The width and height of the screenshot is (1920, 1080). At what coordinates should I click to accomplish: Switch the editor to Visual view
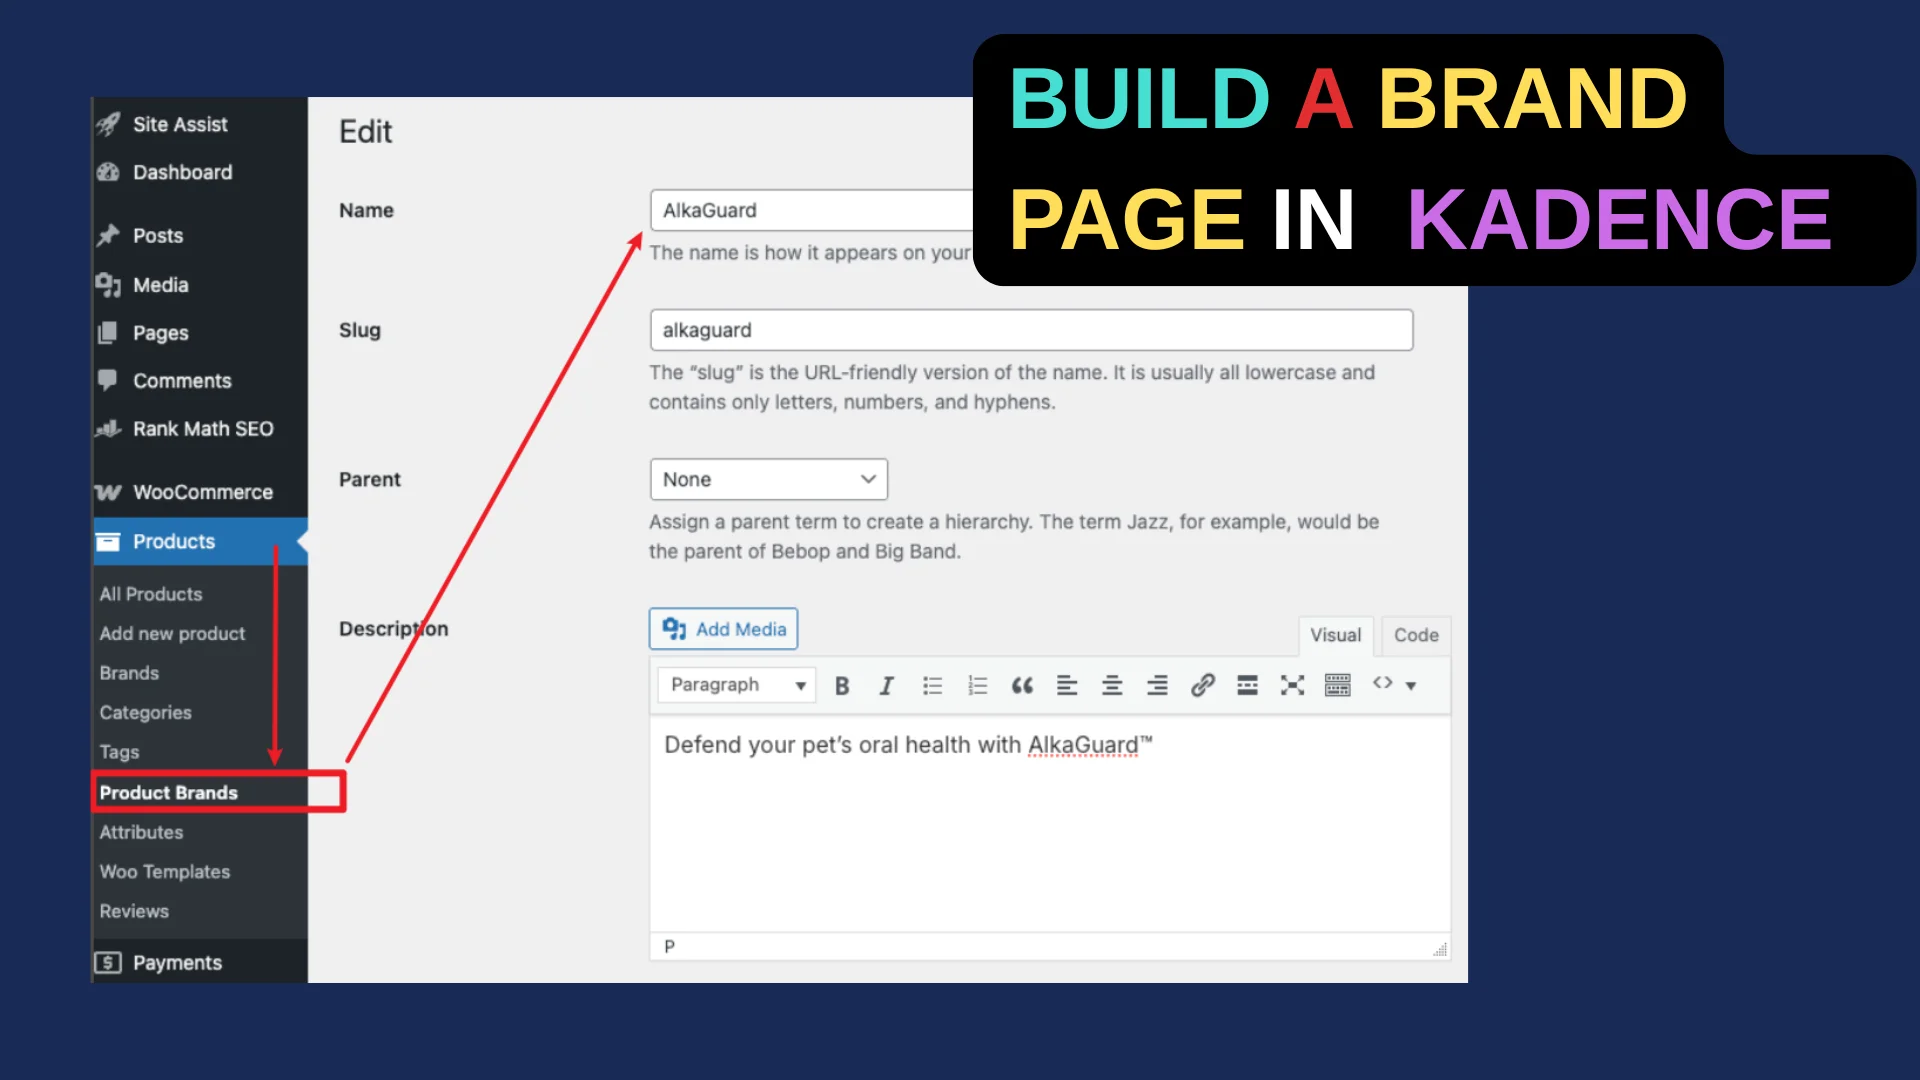tap(1335, 635)
